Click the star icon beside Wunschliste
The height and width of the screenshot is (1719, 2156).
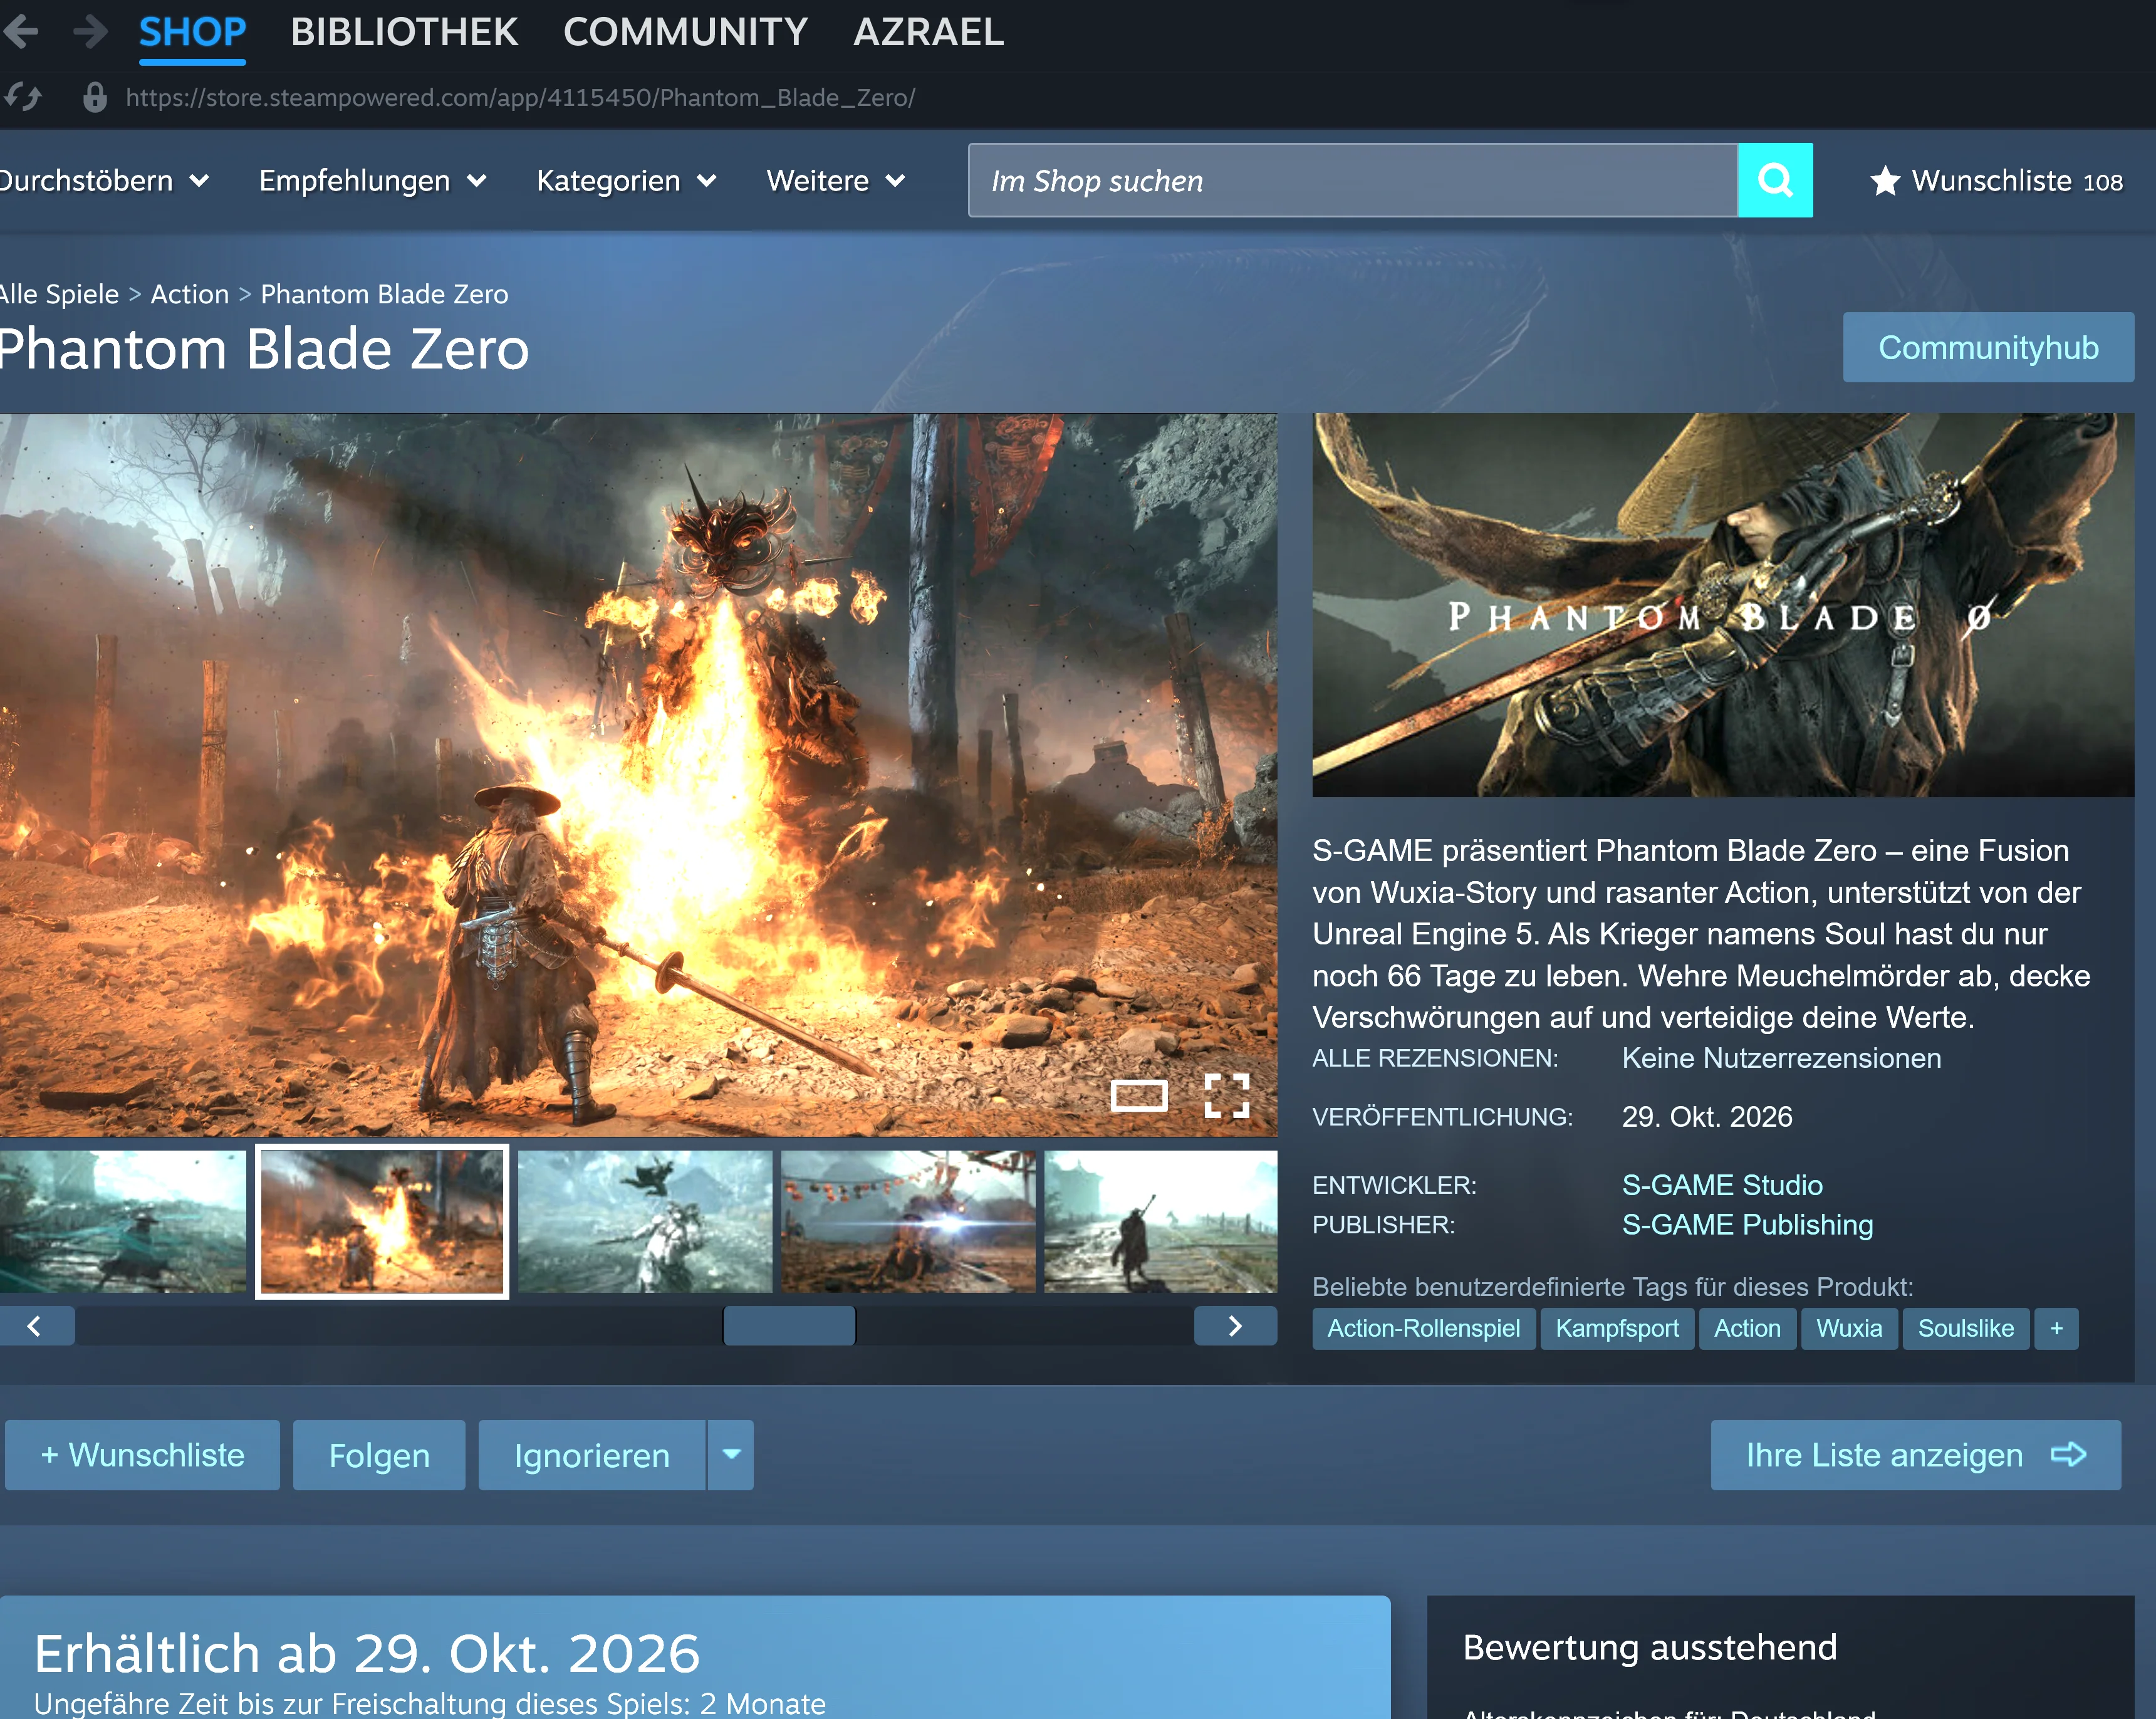click(1885, 180)
